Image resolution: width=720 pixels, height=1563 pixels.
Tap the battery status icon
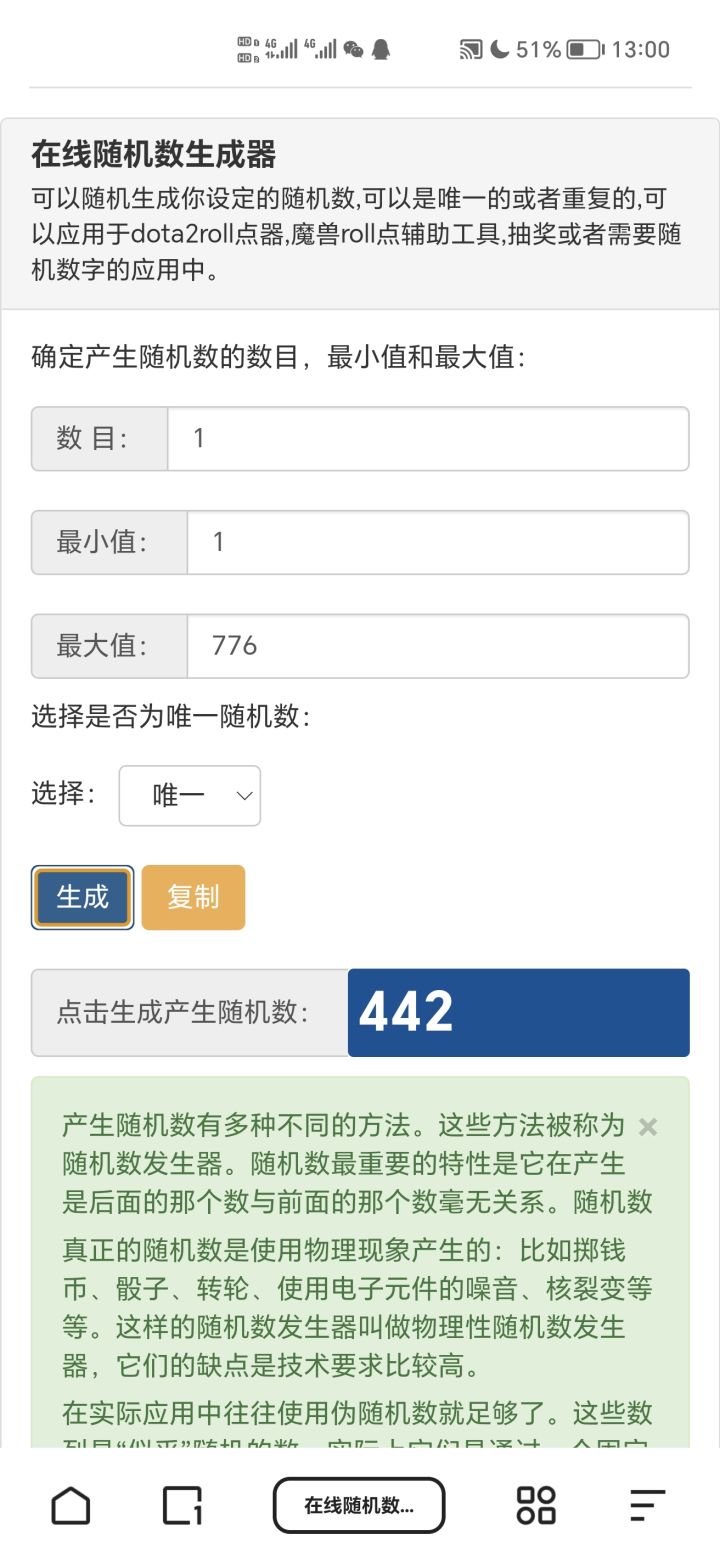585,49
